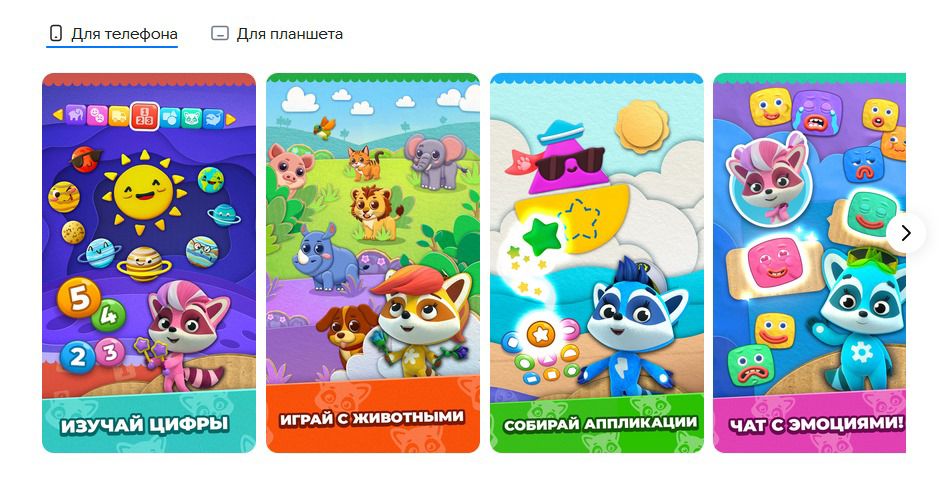Switch to the Для планшета tab
The height and width of the screenshot is (481, 947).
[x=277, y=34]
